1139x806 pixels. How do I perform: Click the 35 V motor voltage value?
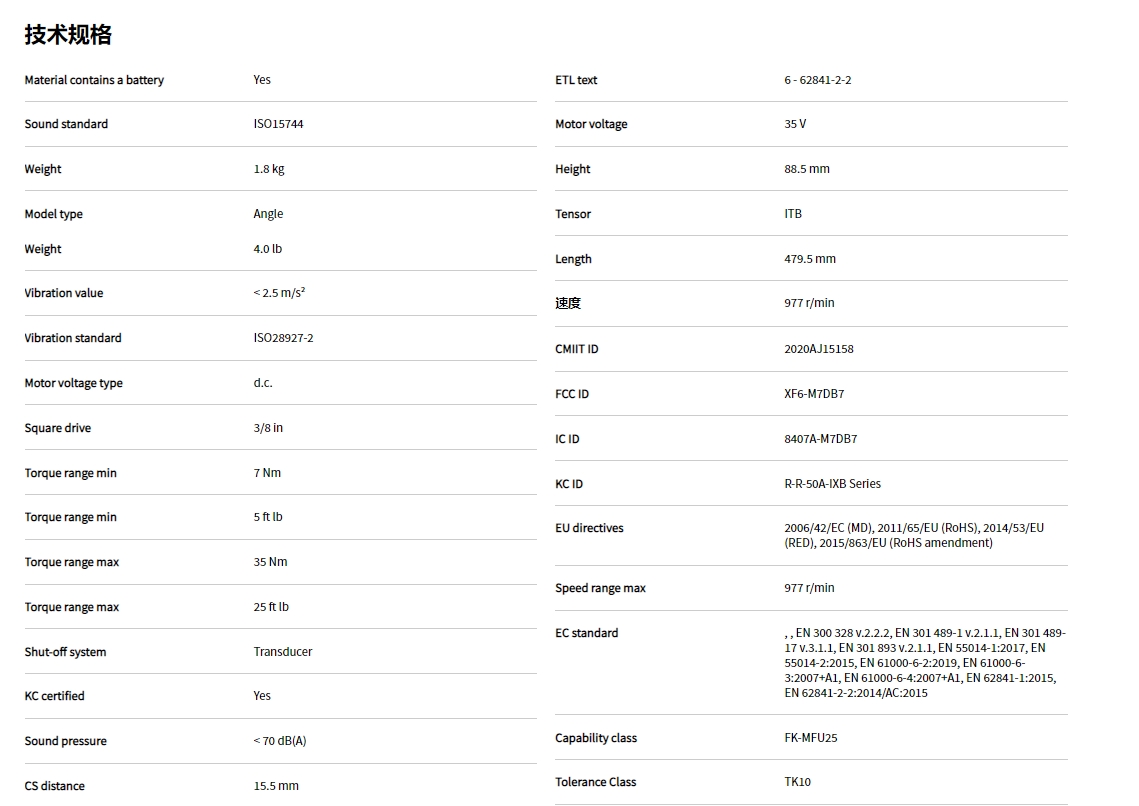795,124
